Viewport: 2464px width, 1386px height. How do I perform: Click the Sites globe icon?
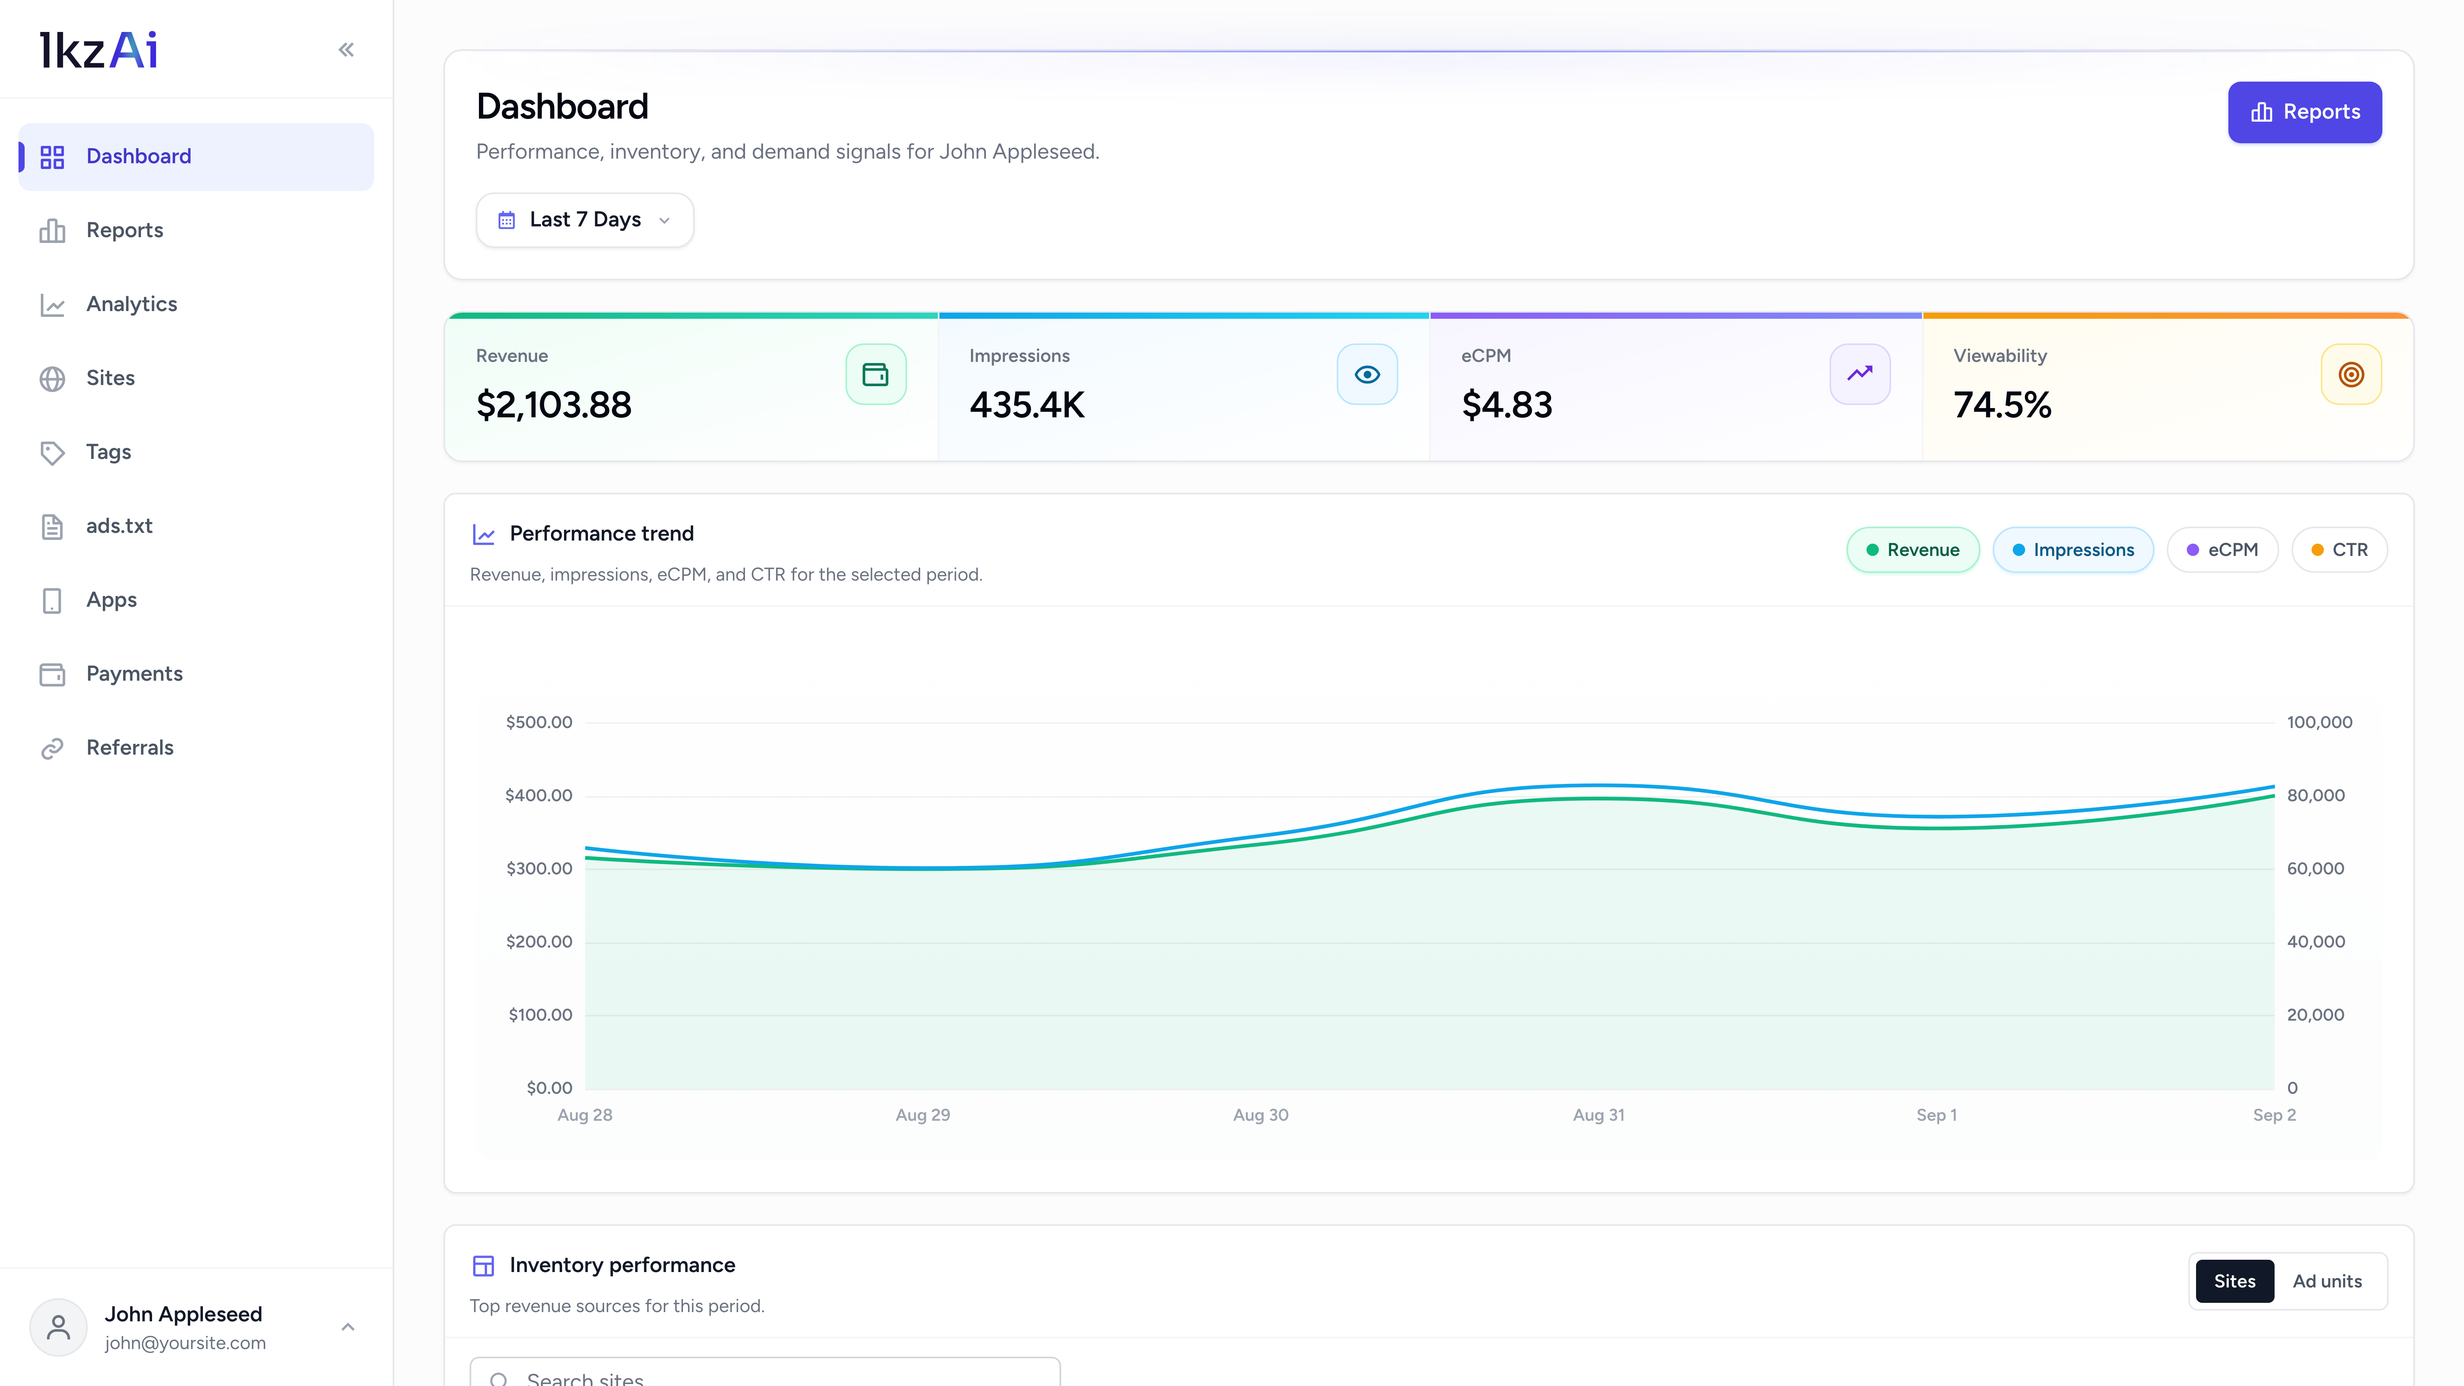pyautogui.click(x=52, y=379)
